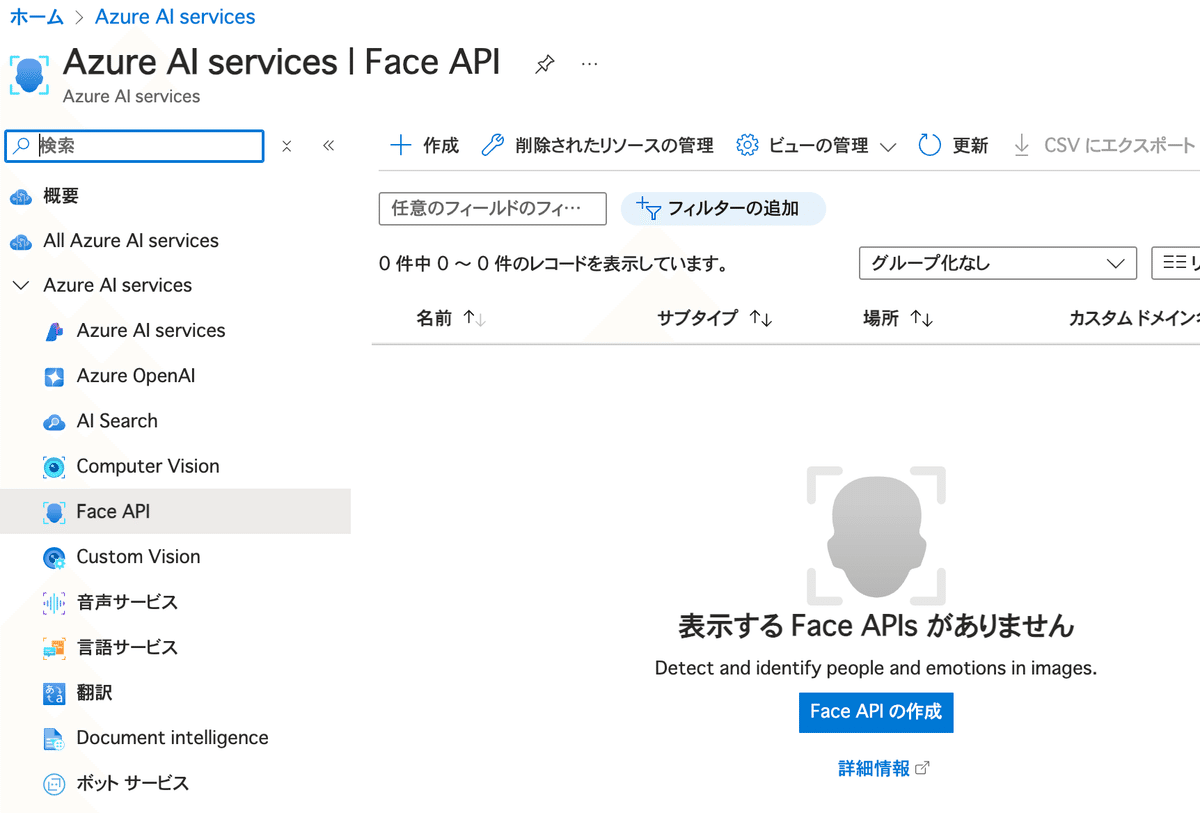1200x813 pixels.
Task: Focus the 任意のフィールドのフィルター input
Action: [x=493, y=209]
